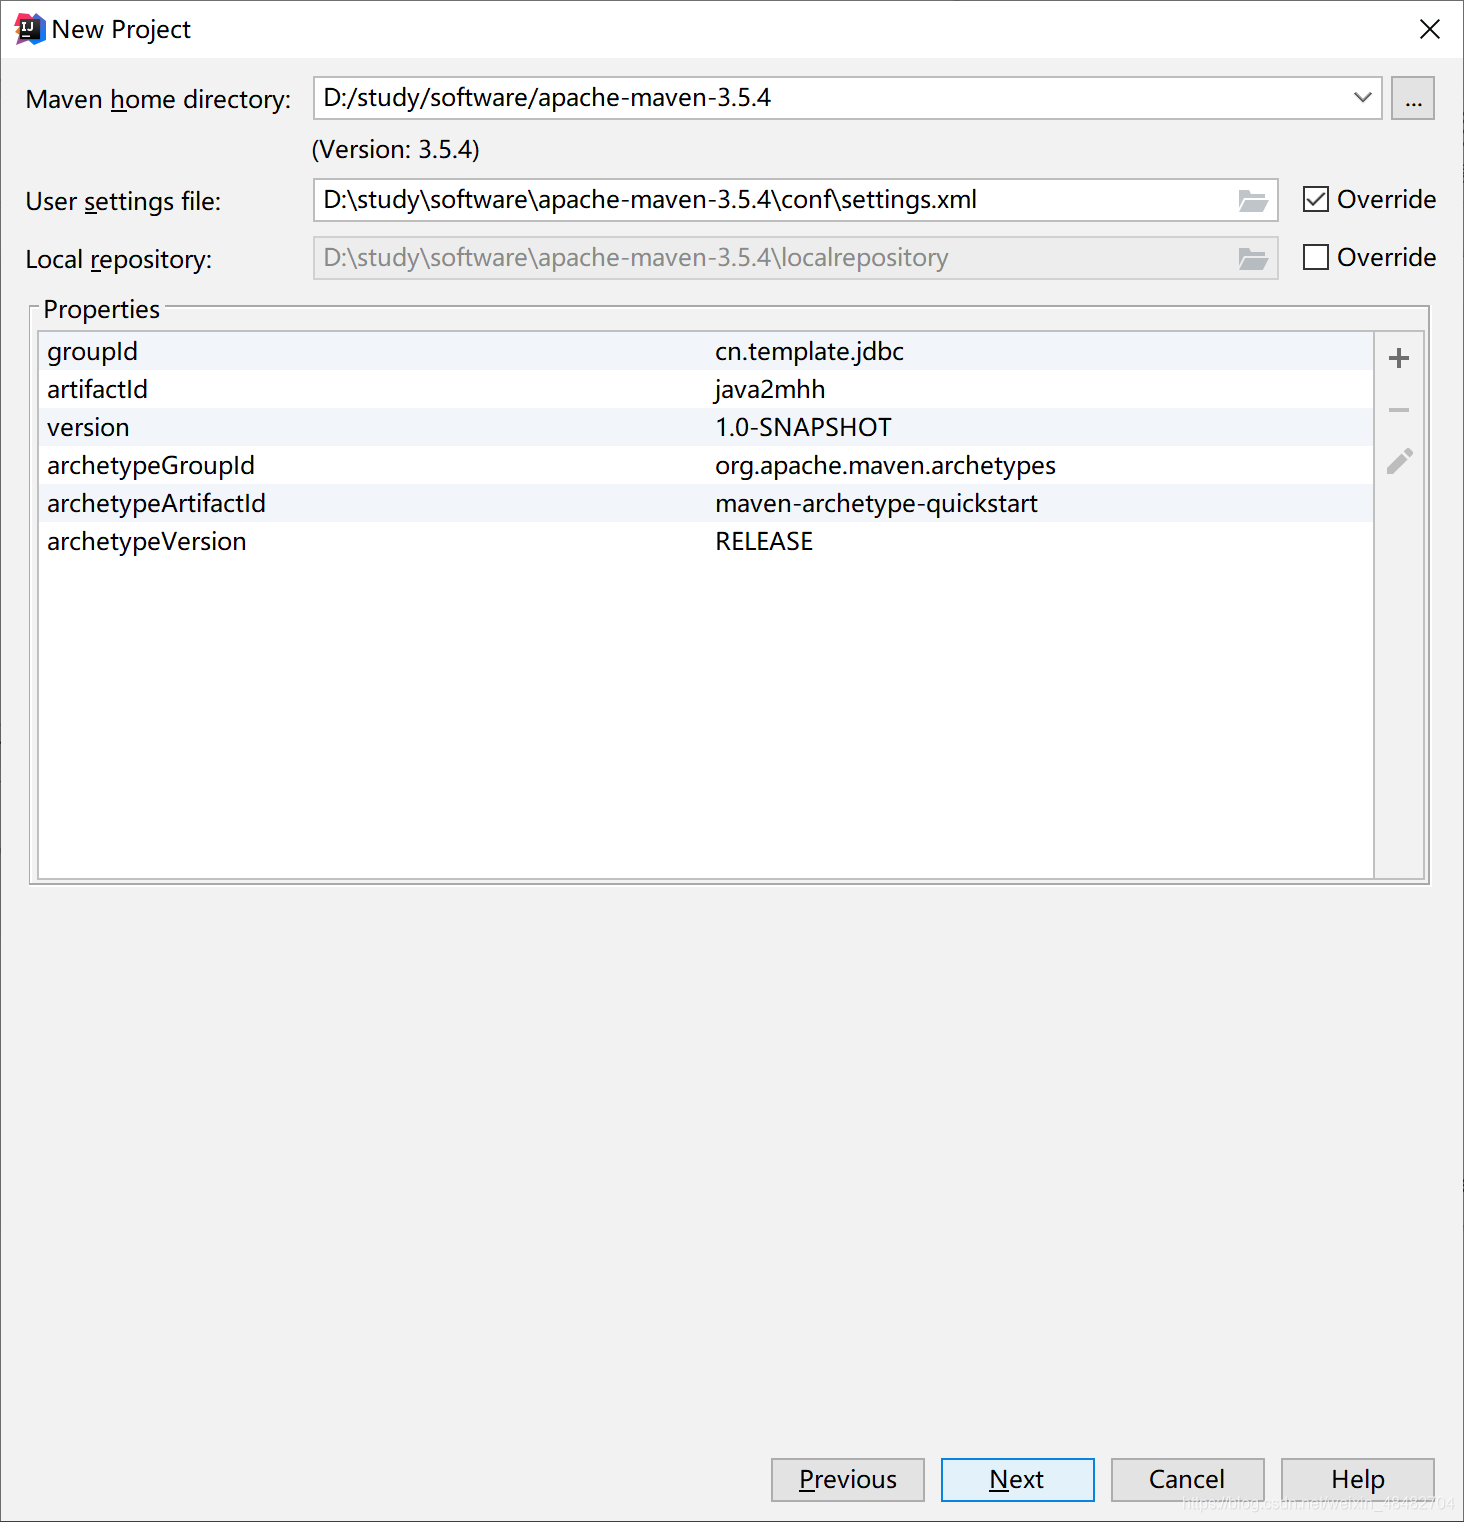
Task: Click the add property plus icon
Action: click(x=1399, y=358)
